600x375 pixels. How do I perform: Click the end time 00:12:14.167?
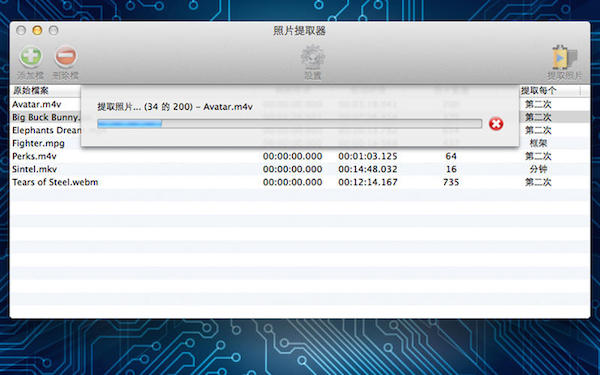(368, 182)
